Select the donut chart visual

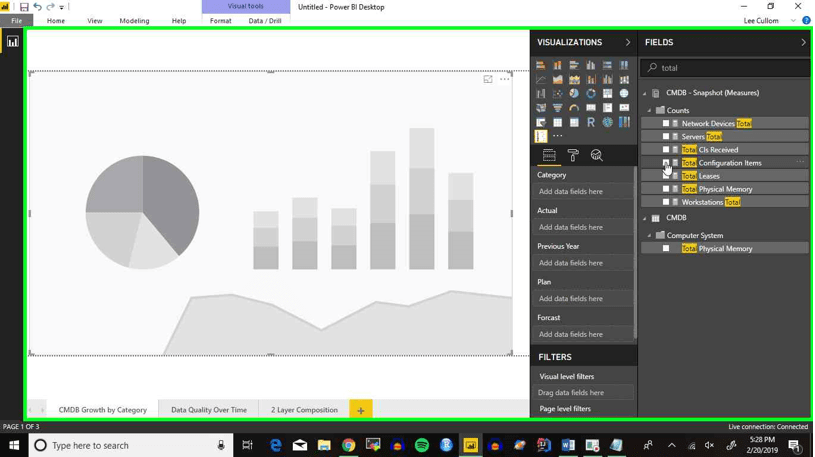pyautogui.click(x=590, y=94)
